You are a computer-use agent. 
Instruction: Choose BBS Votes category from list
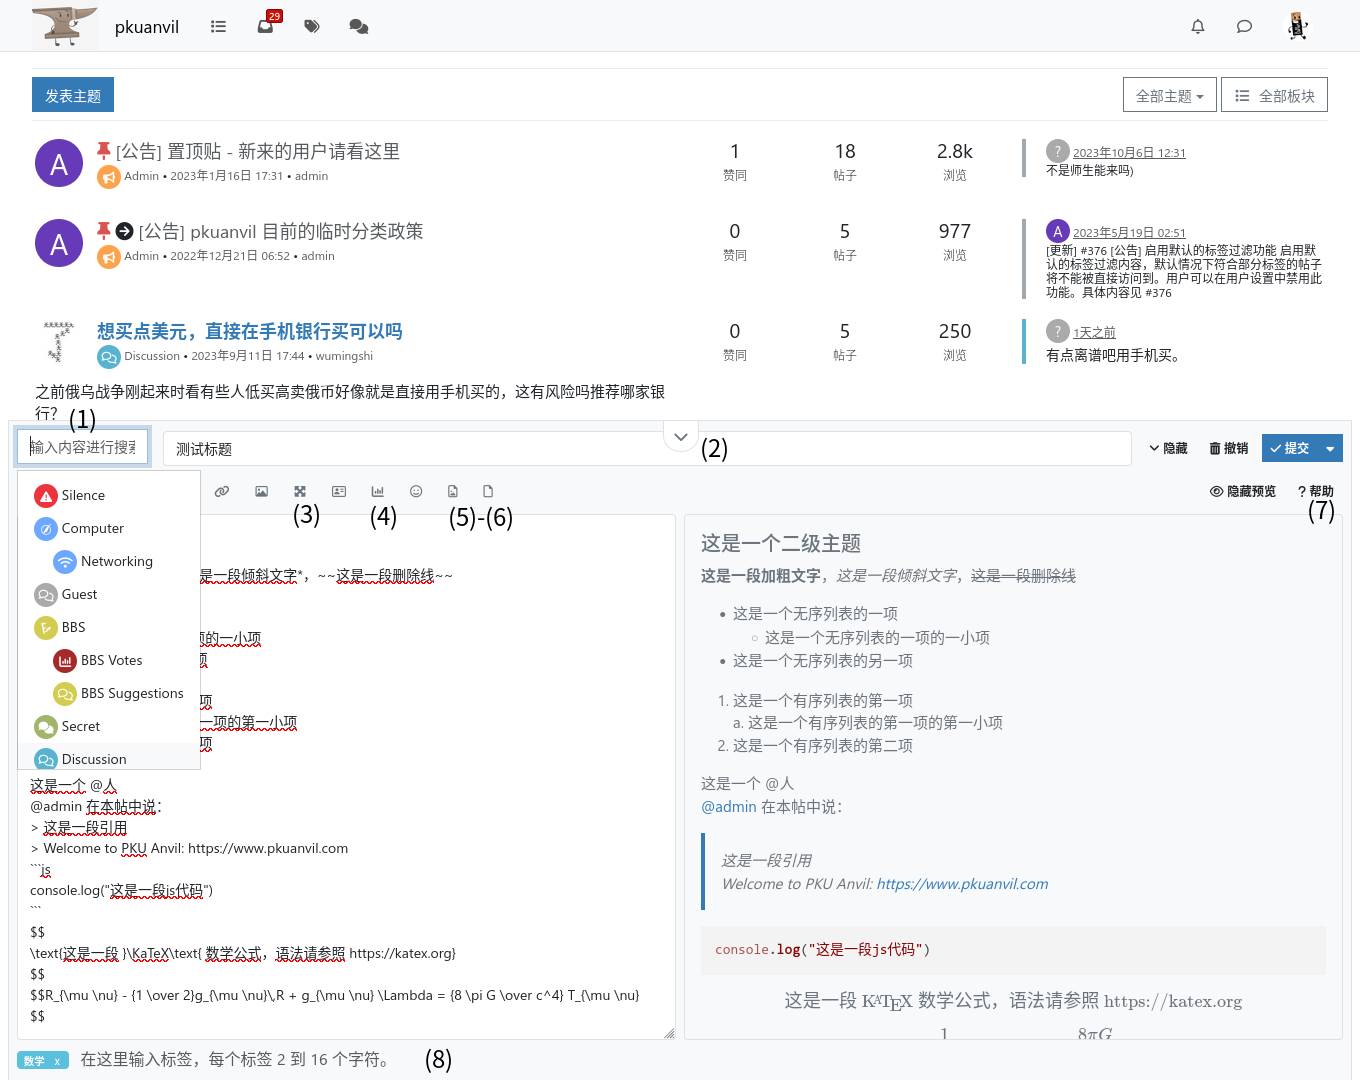(111, 660)
